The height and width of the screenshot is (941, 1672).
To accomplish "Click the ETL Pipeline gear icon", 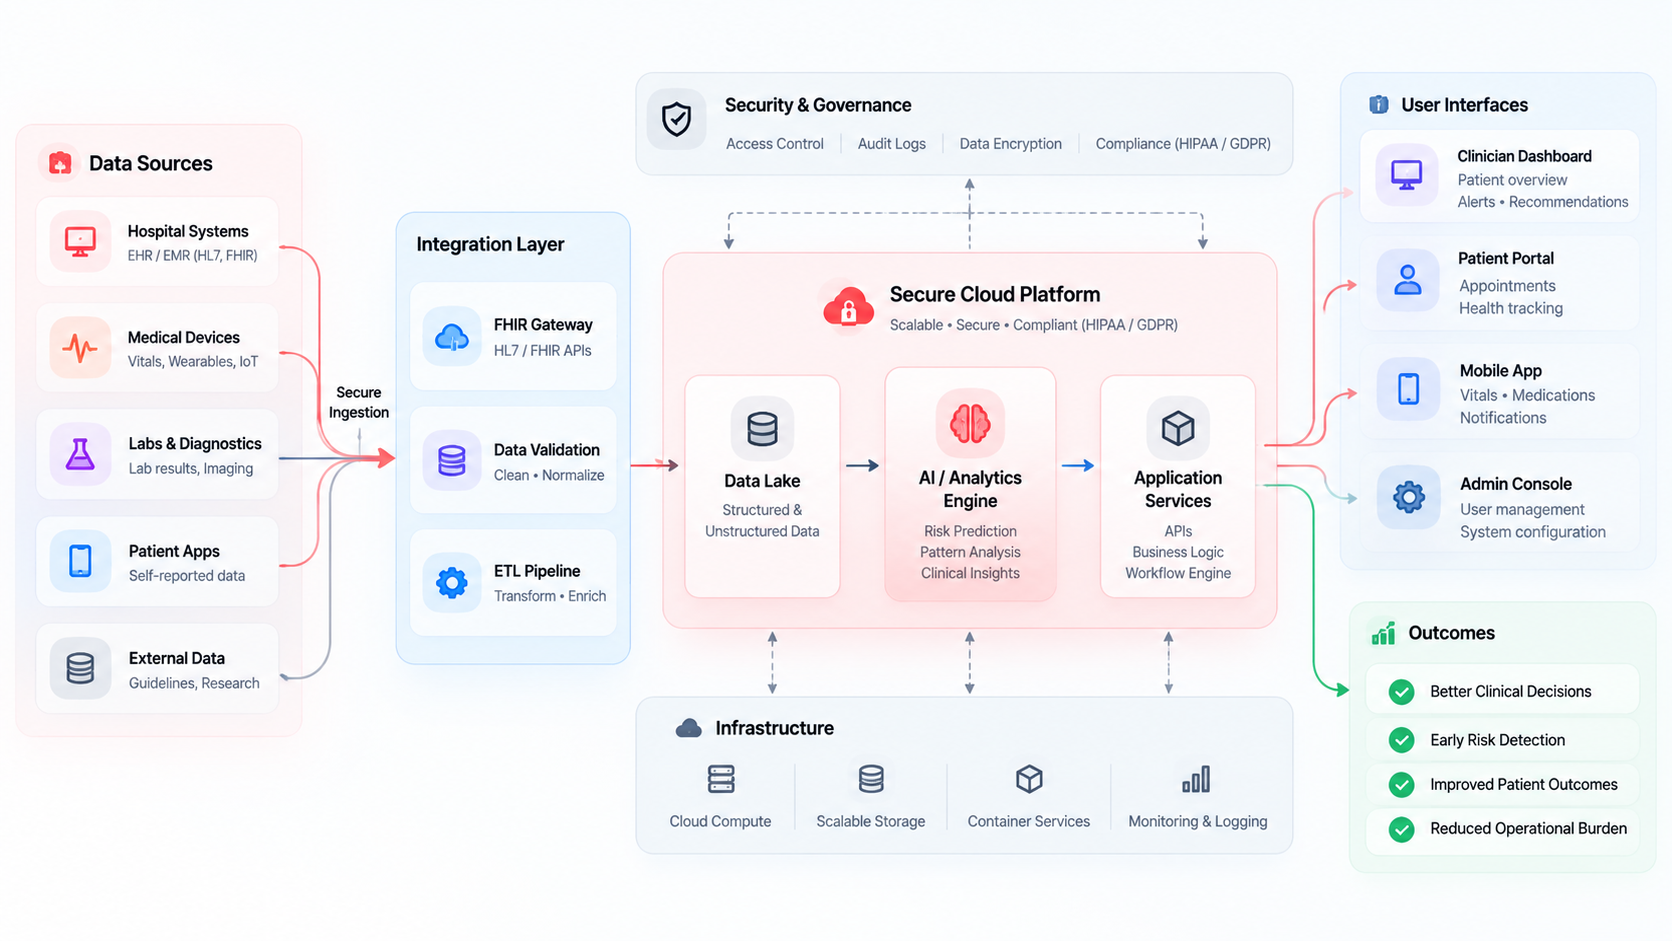I will coord(452,582).
